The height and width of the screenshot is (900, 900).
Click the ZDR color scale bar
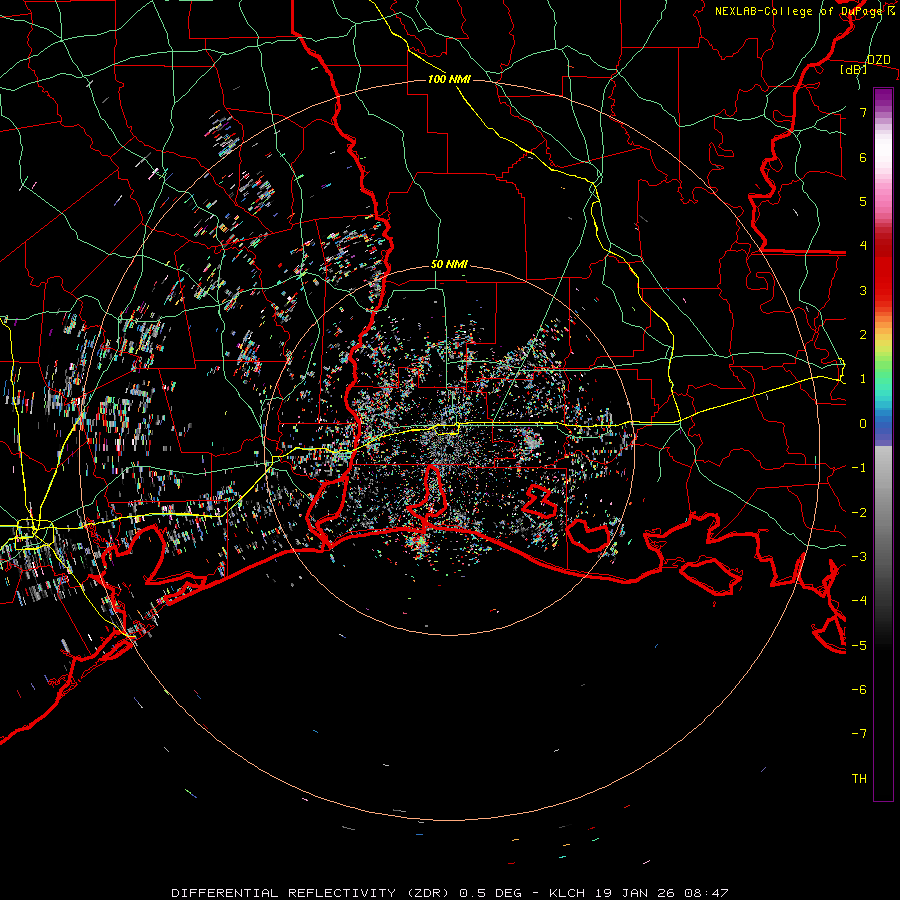(883, 445)
